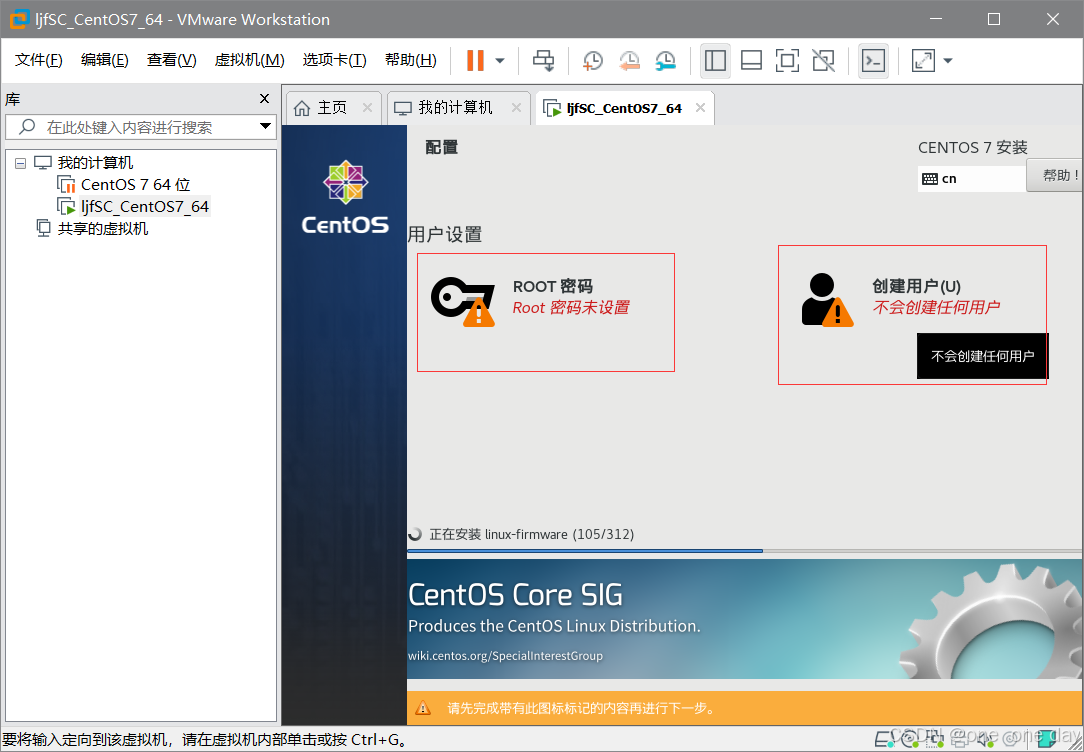Click the 帮助 button in the installer

click(x=1056, y=176)
